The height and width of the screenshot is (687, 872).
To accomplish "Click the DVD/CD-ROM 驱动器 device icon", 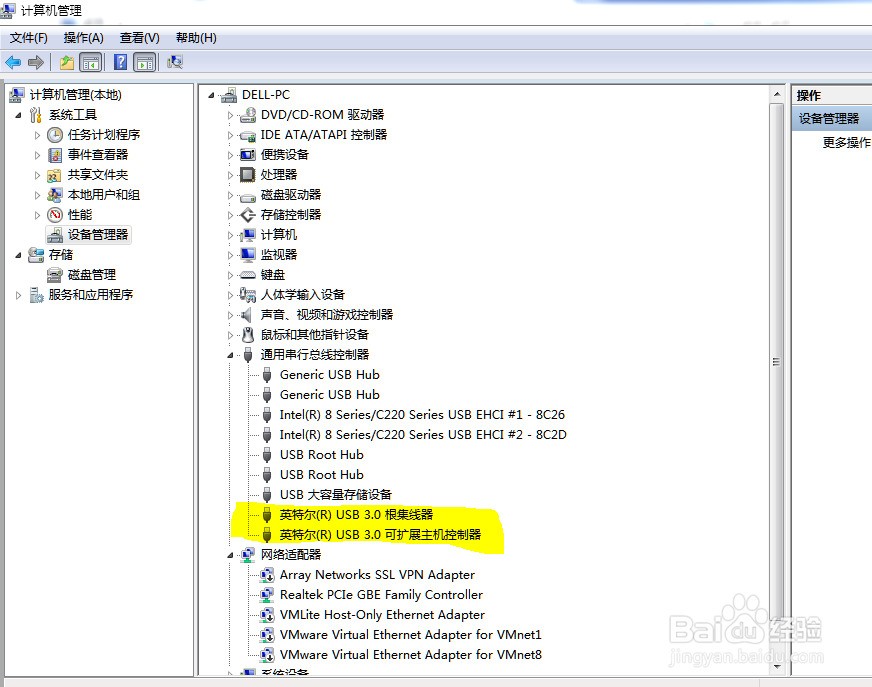I will click(247, 115).
